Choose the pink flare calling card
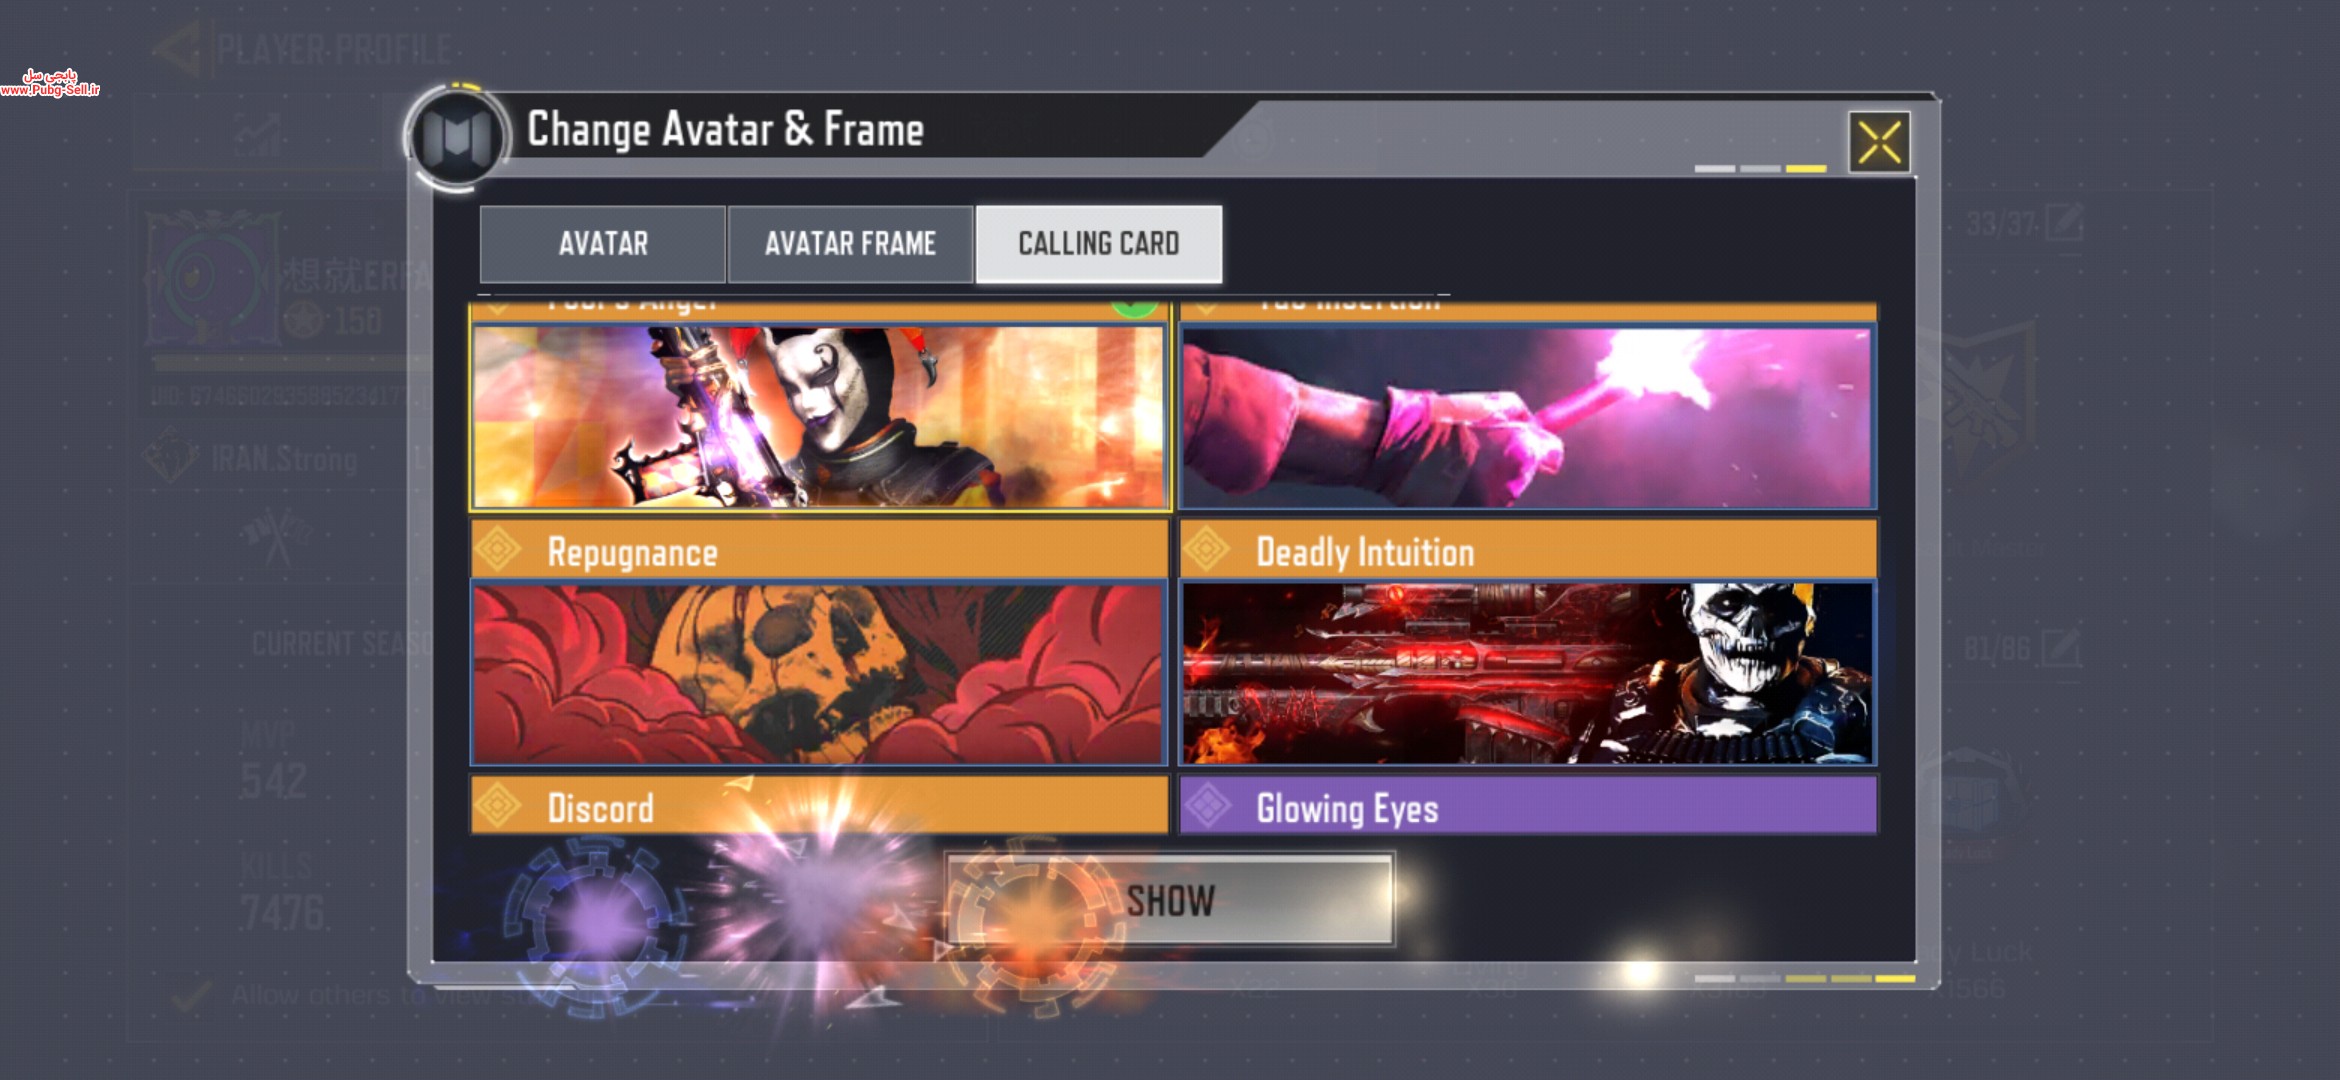The height and width of the screenshot is (1080, 2340). [1527, 417]
